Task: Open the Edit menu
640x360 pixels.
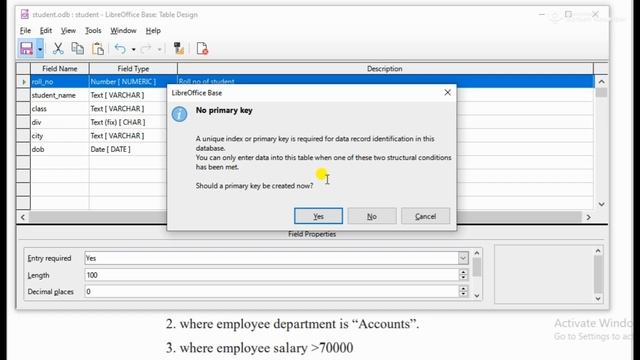Action: click(x=46, y=31)
